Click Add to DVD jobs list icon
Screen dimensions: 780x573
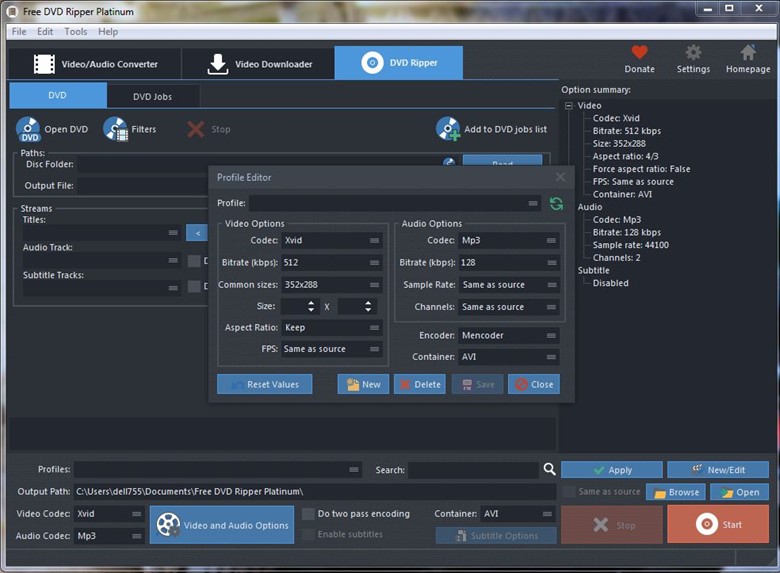click(448, 129)
